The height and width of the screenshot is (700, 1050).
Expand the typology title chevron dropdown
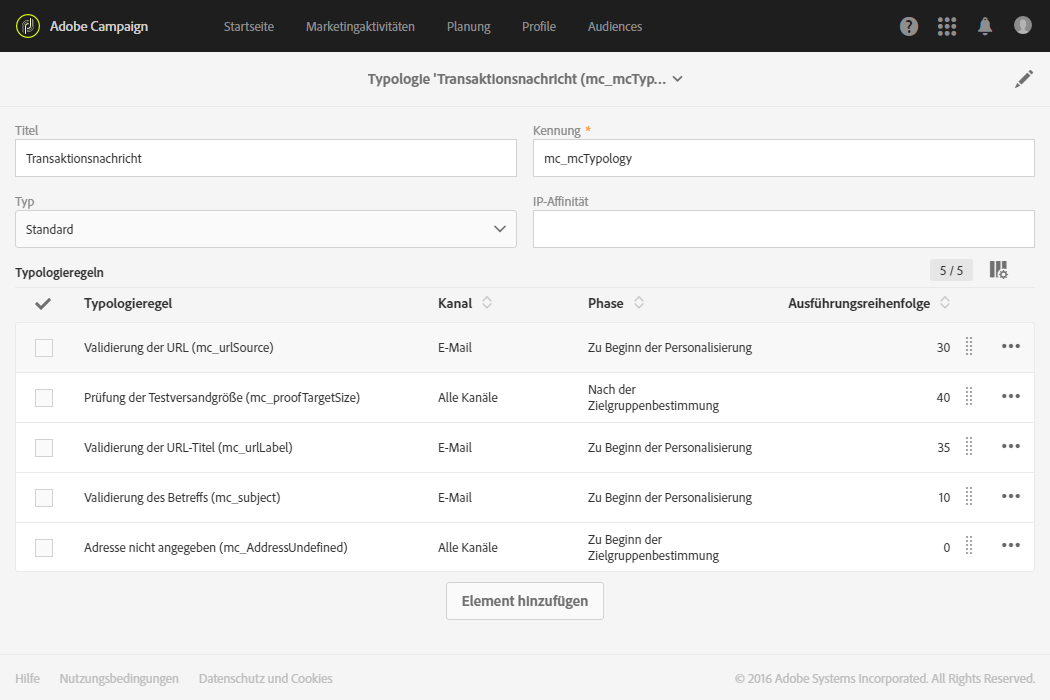678,79
